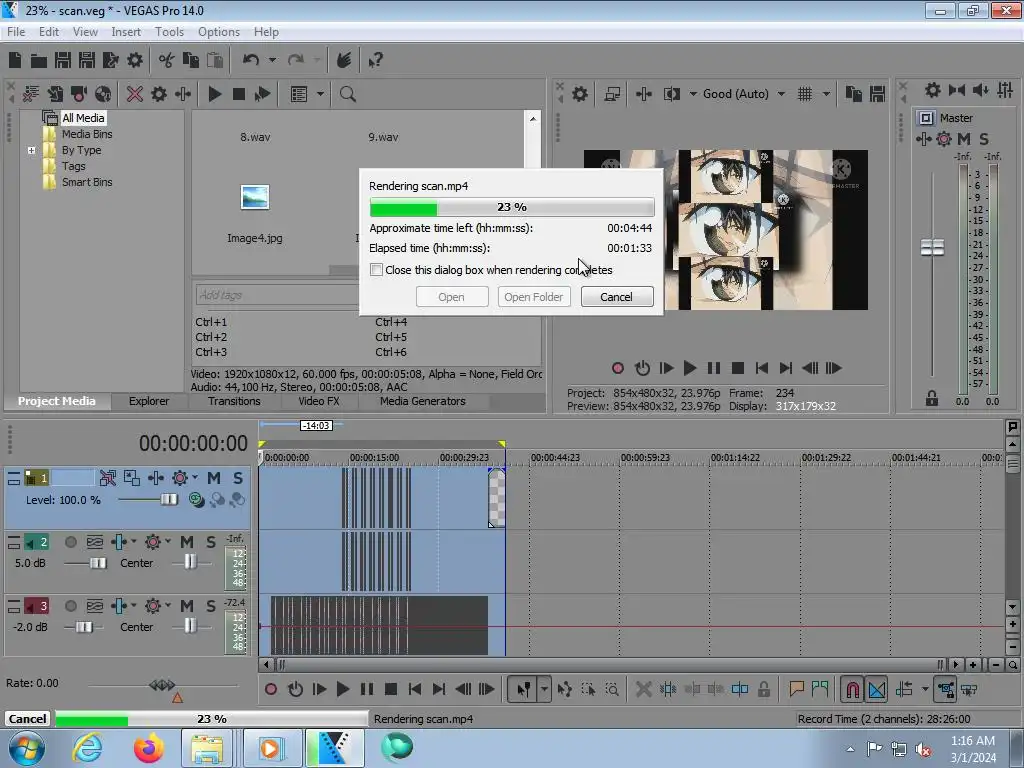Open Split Screen View dropdown in preview
This screenshot has width=1024, height=768.
[x=693, y=94]
